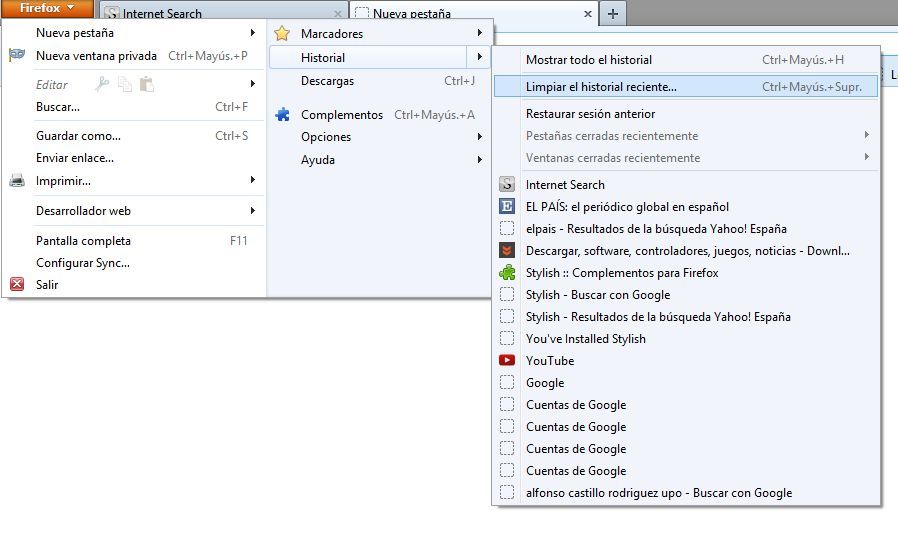This screenshot has width=898, height=556.
Task: Expand the Ayuda submenu arrow
Action: 479,159
